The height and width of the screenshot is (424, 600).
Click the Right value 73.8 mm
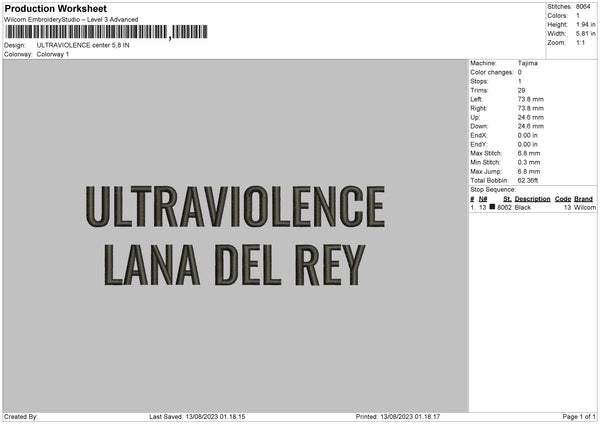click(530, 108)
